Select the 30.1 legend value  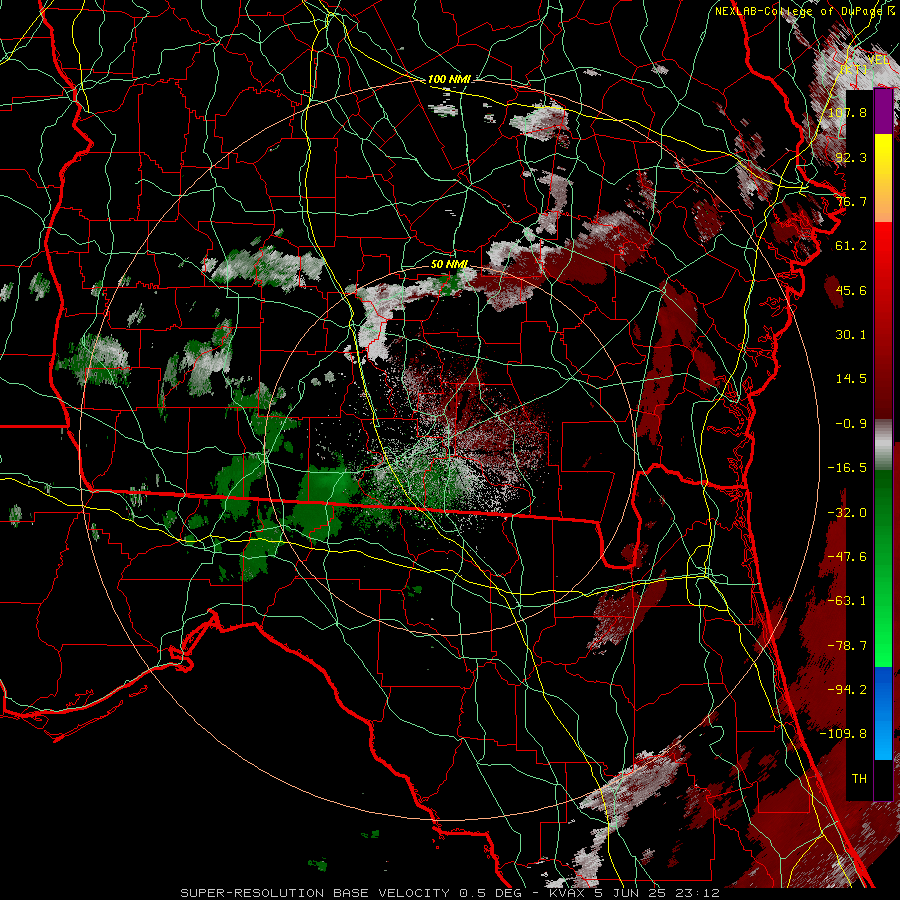(x=851, y=334)
